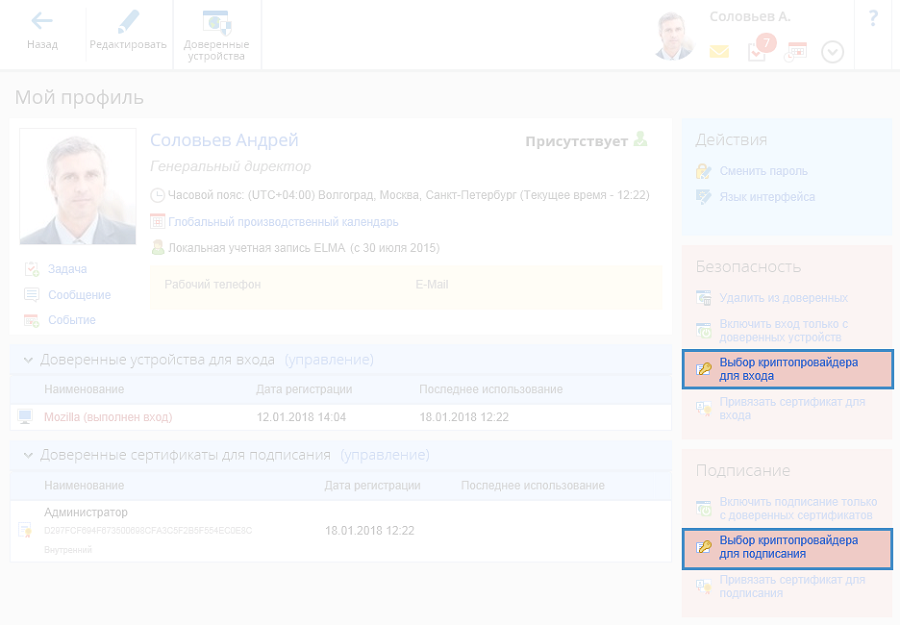The image size is (900, 625).
Task: Expand the user menu down arrow
Action: (x=833, y=52)
